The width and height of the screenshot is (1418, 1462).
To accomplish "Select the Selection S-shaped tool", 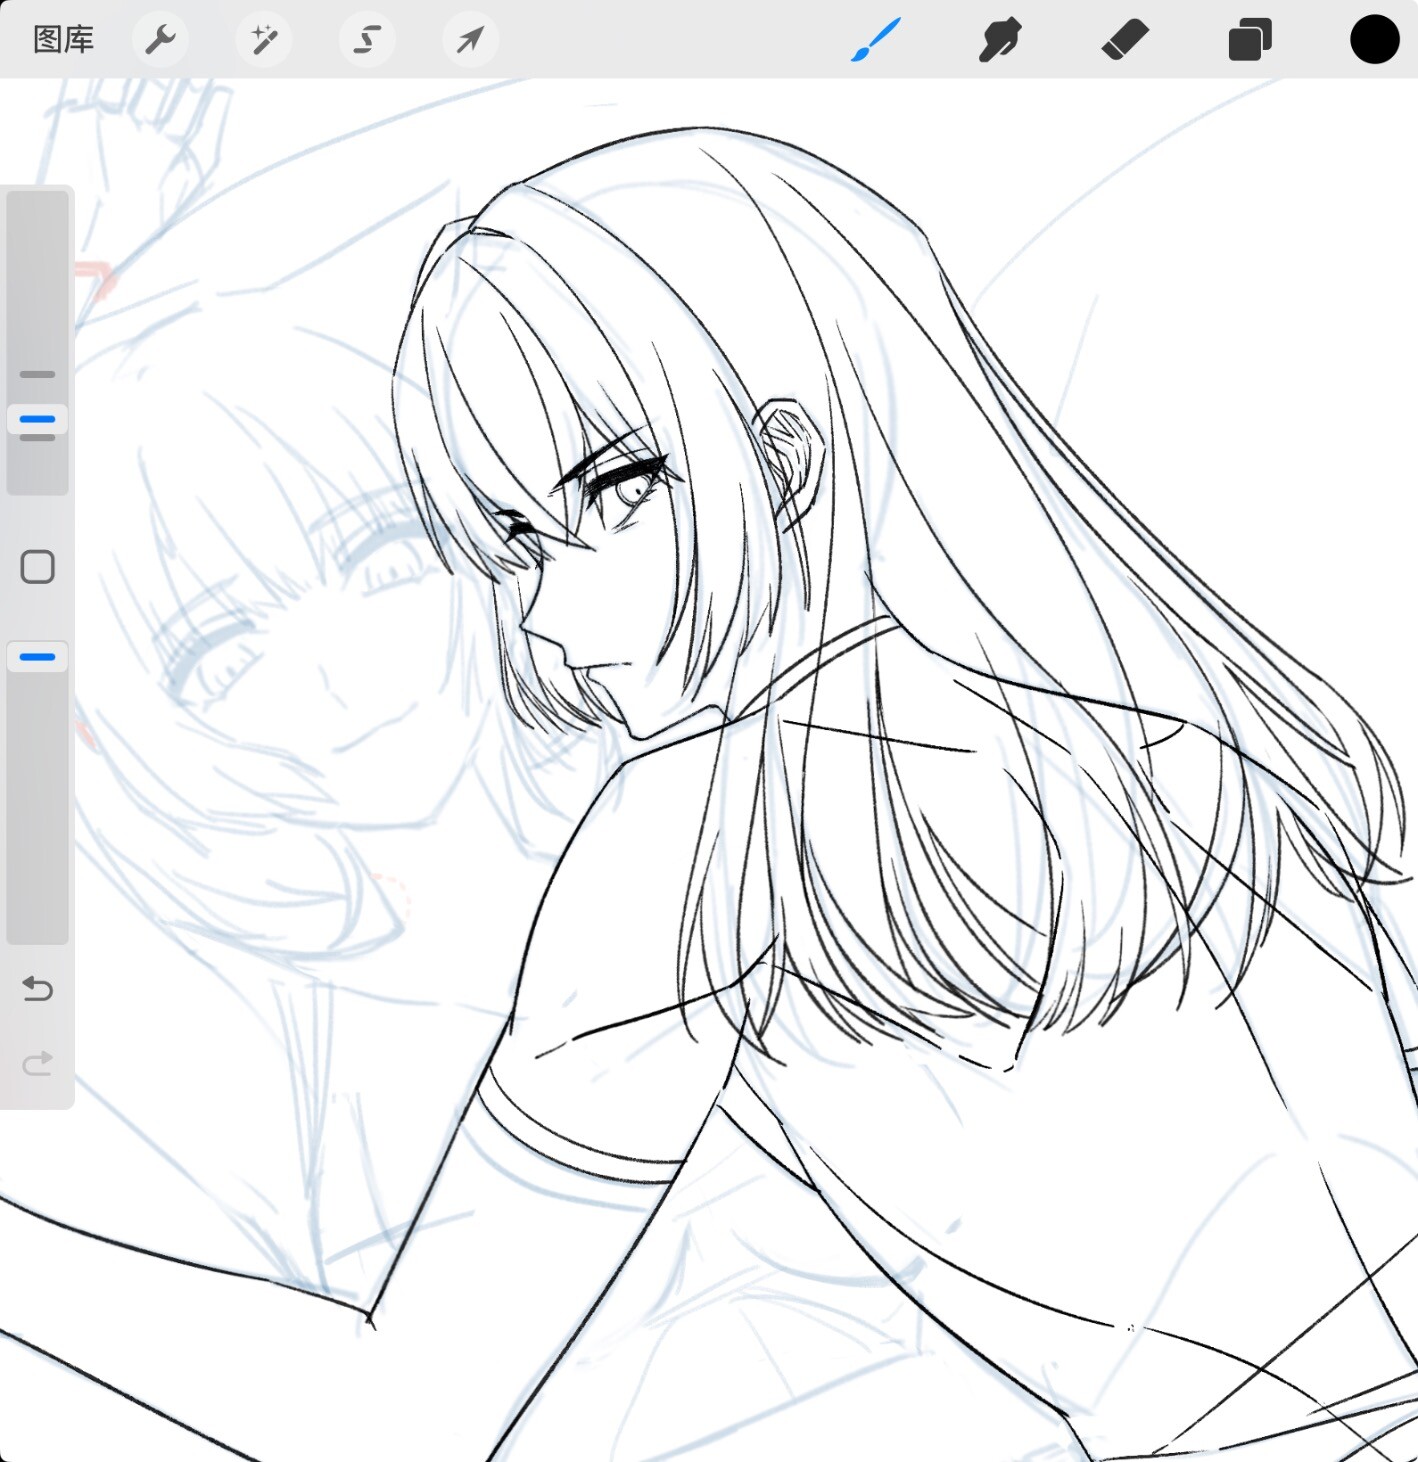I will (x=367, y=40).
